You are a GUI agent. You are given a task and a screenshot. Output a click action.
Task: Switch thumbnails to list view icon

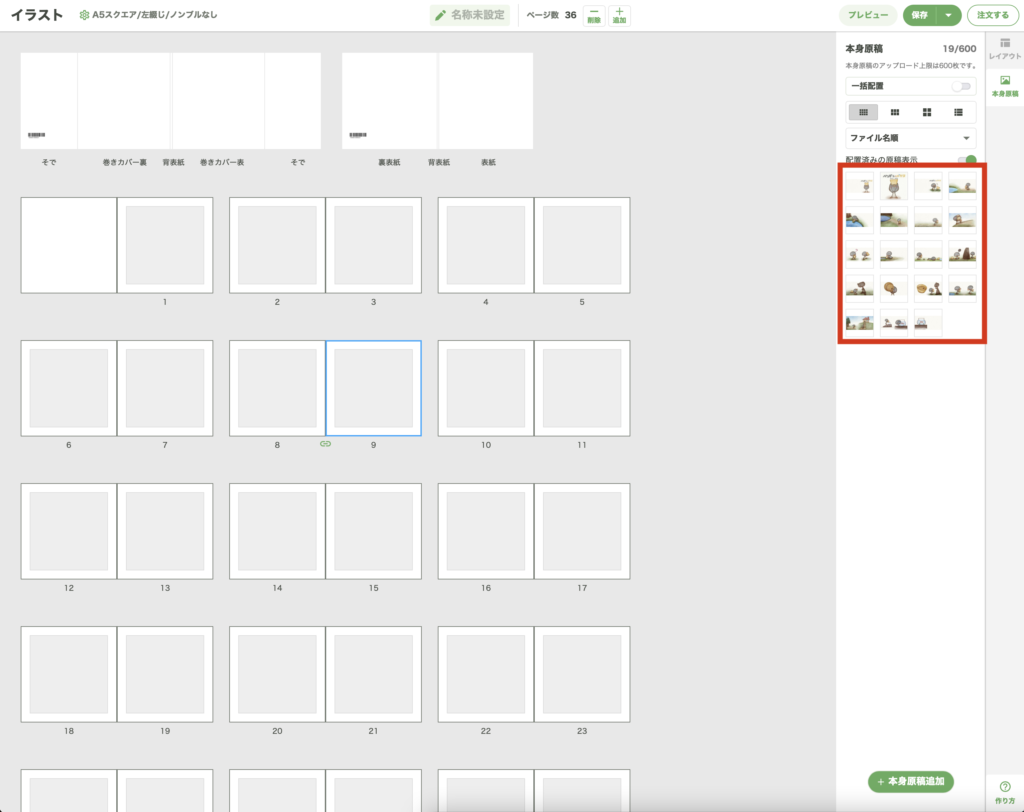tap(959, 112)
